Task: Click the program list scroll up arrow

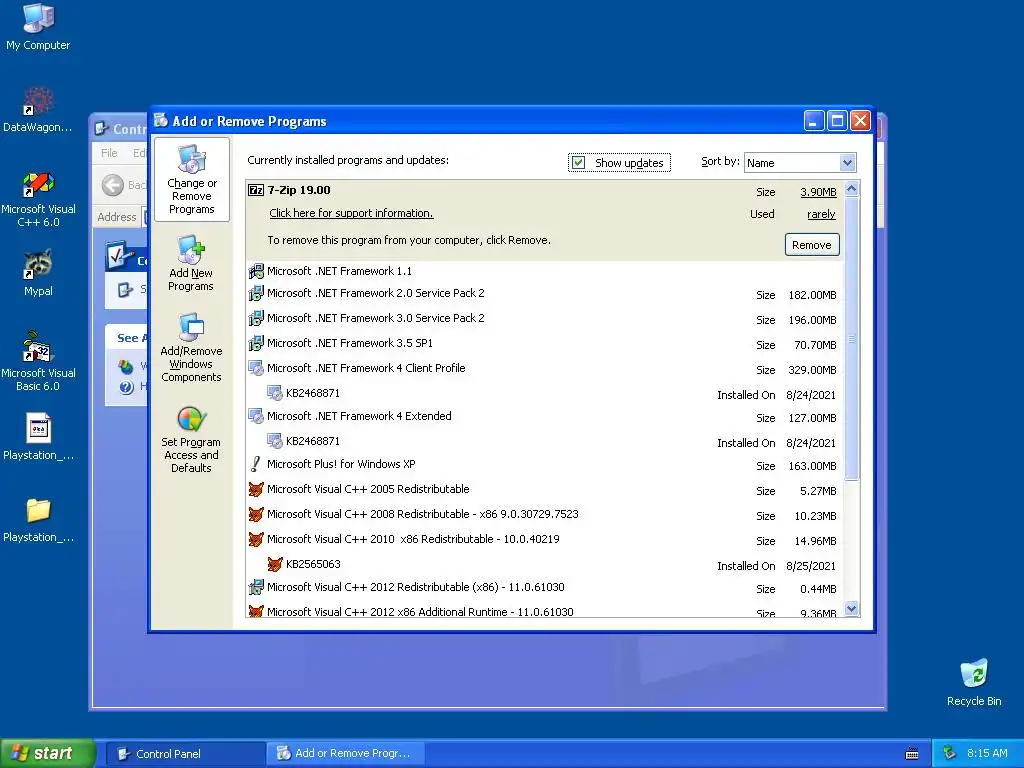Action: click(x=852, y=189)
